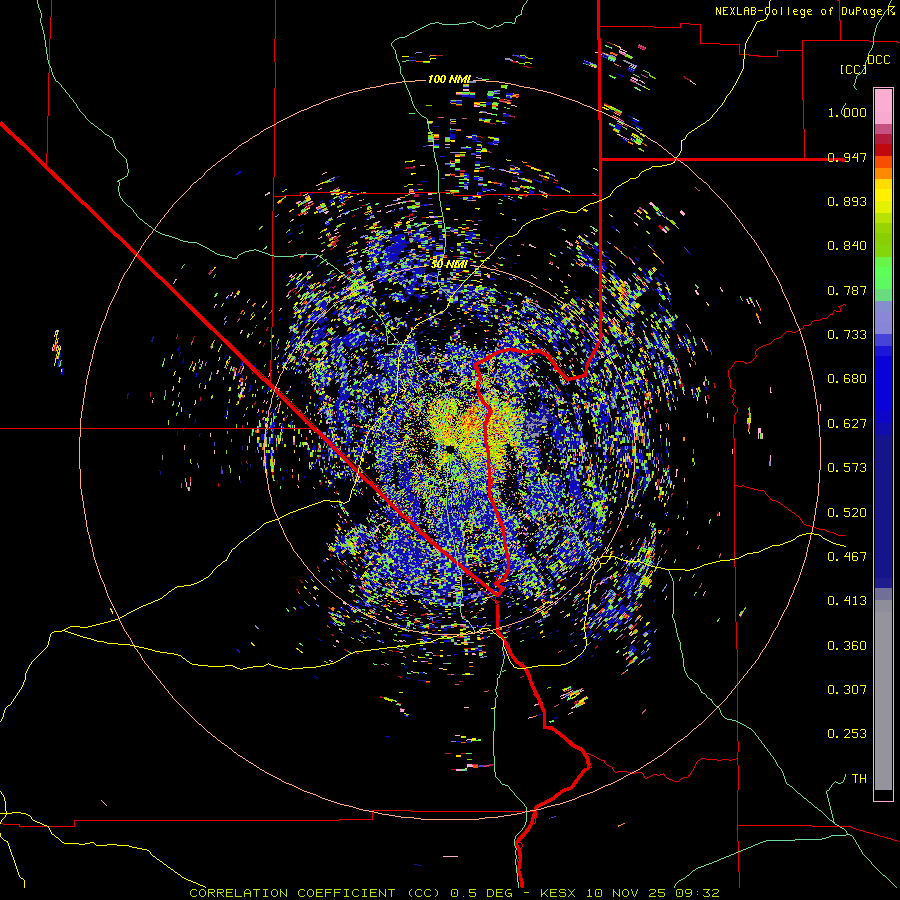This screenshot has width=900, height=900.
Task: Select the 0.840 legend value
Action: pos(847,246)
